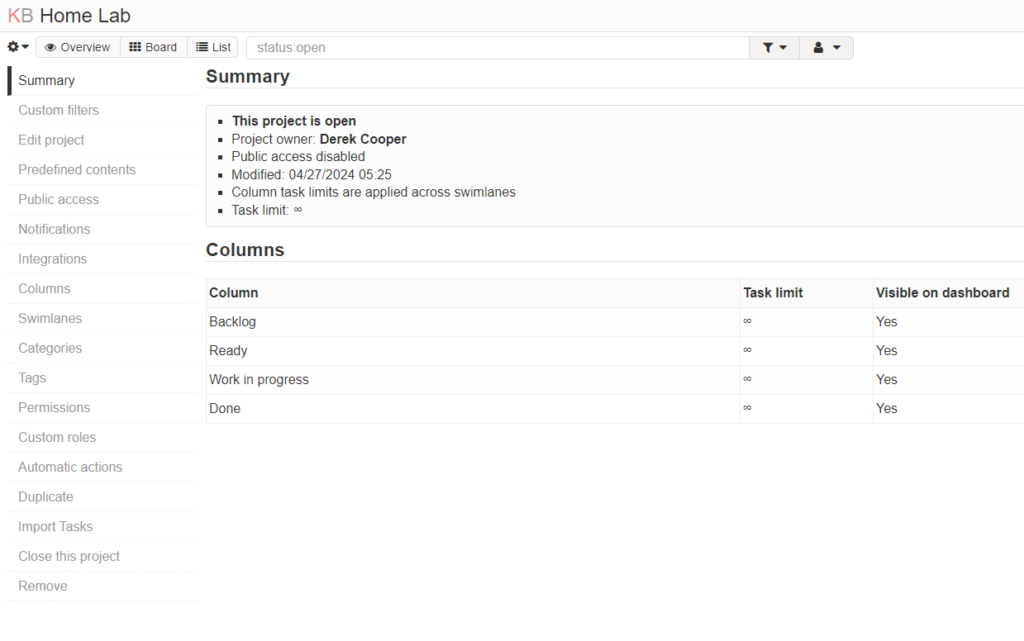Screen dimensions: 1024x641
Task: Click the KB Kanboard logo
Action: [23, 15]
